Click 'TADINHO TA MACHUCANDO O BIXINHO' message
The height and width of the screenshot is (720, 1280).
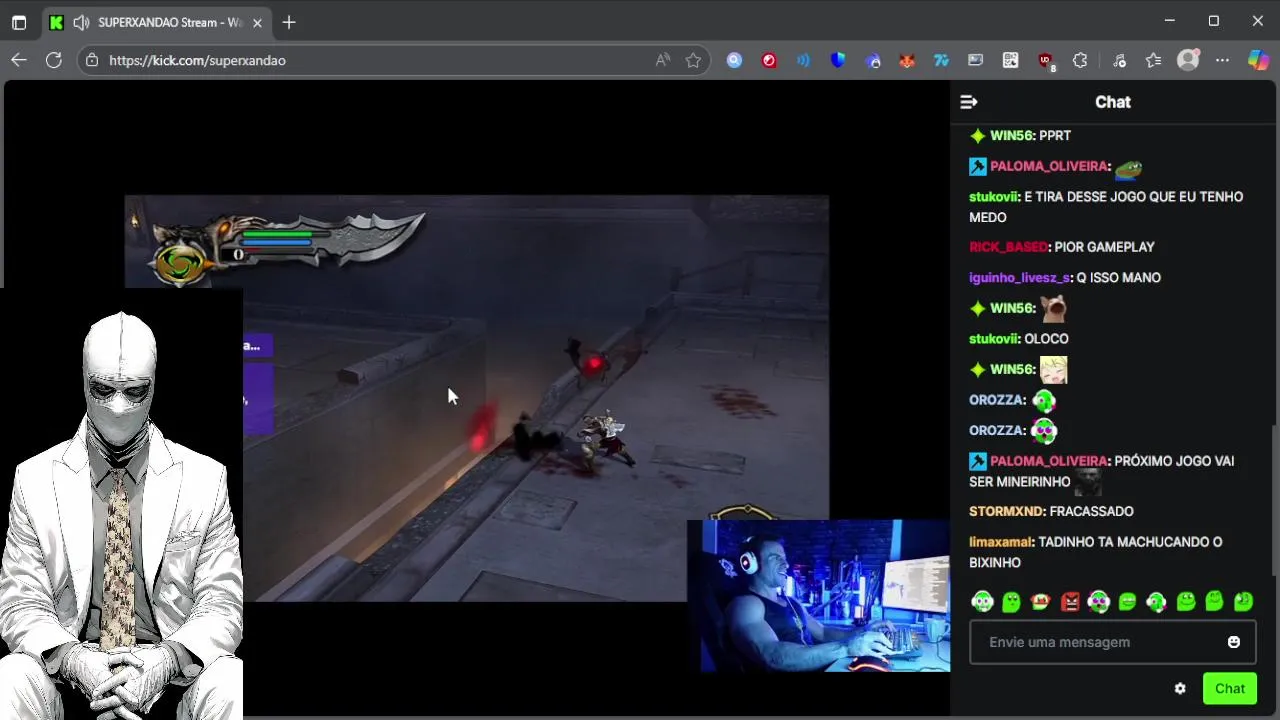(1096, 552)
